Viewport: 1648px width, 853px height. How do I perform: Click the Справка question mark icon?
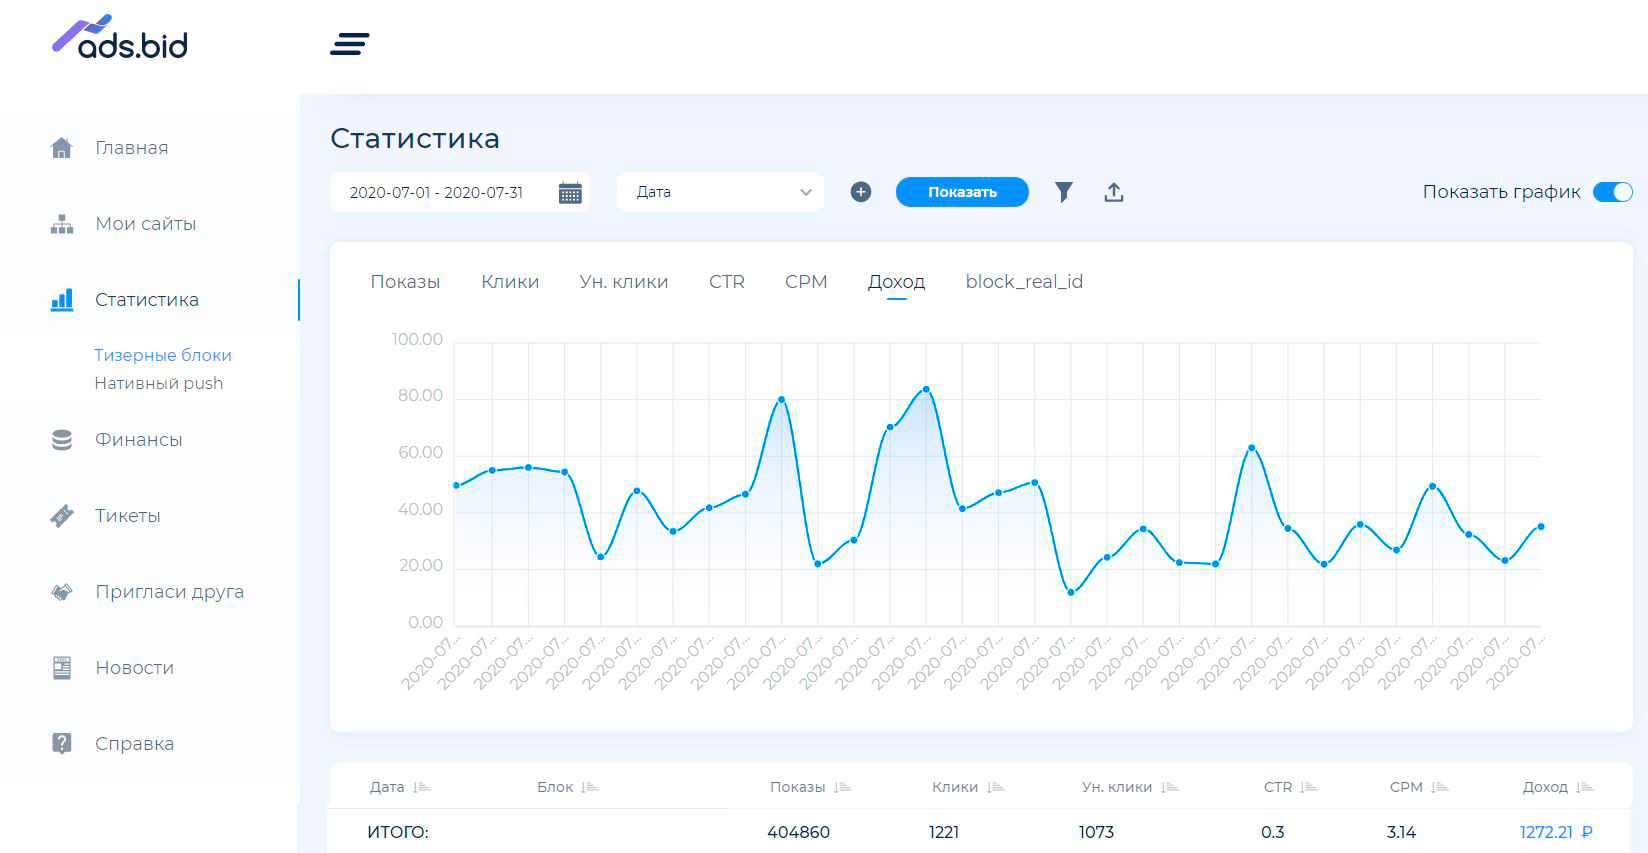point(62,743)
